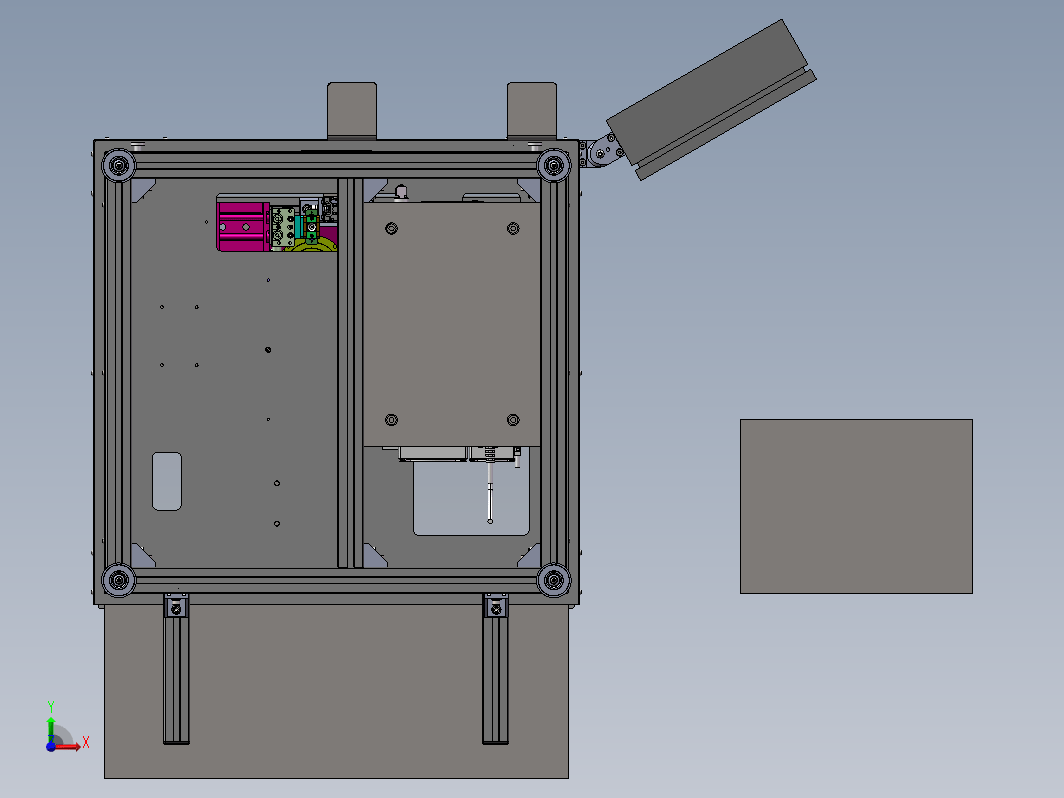Select the bottom-right corner caster
The width and height of the screenshot is (1064, 798).
pos(554,580)
